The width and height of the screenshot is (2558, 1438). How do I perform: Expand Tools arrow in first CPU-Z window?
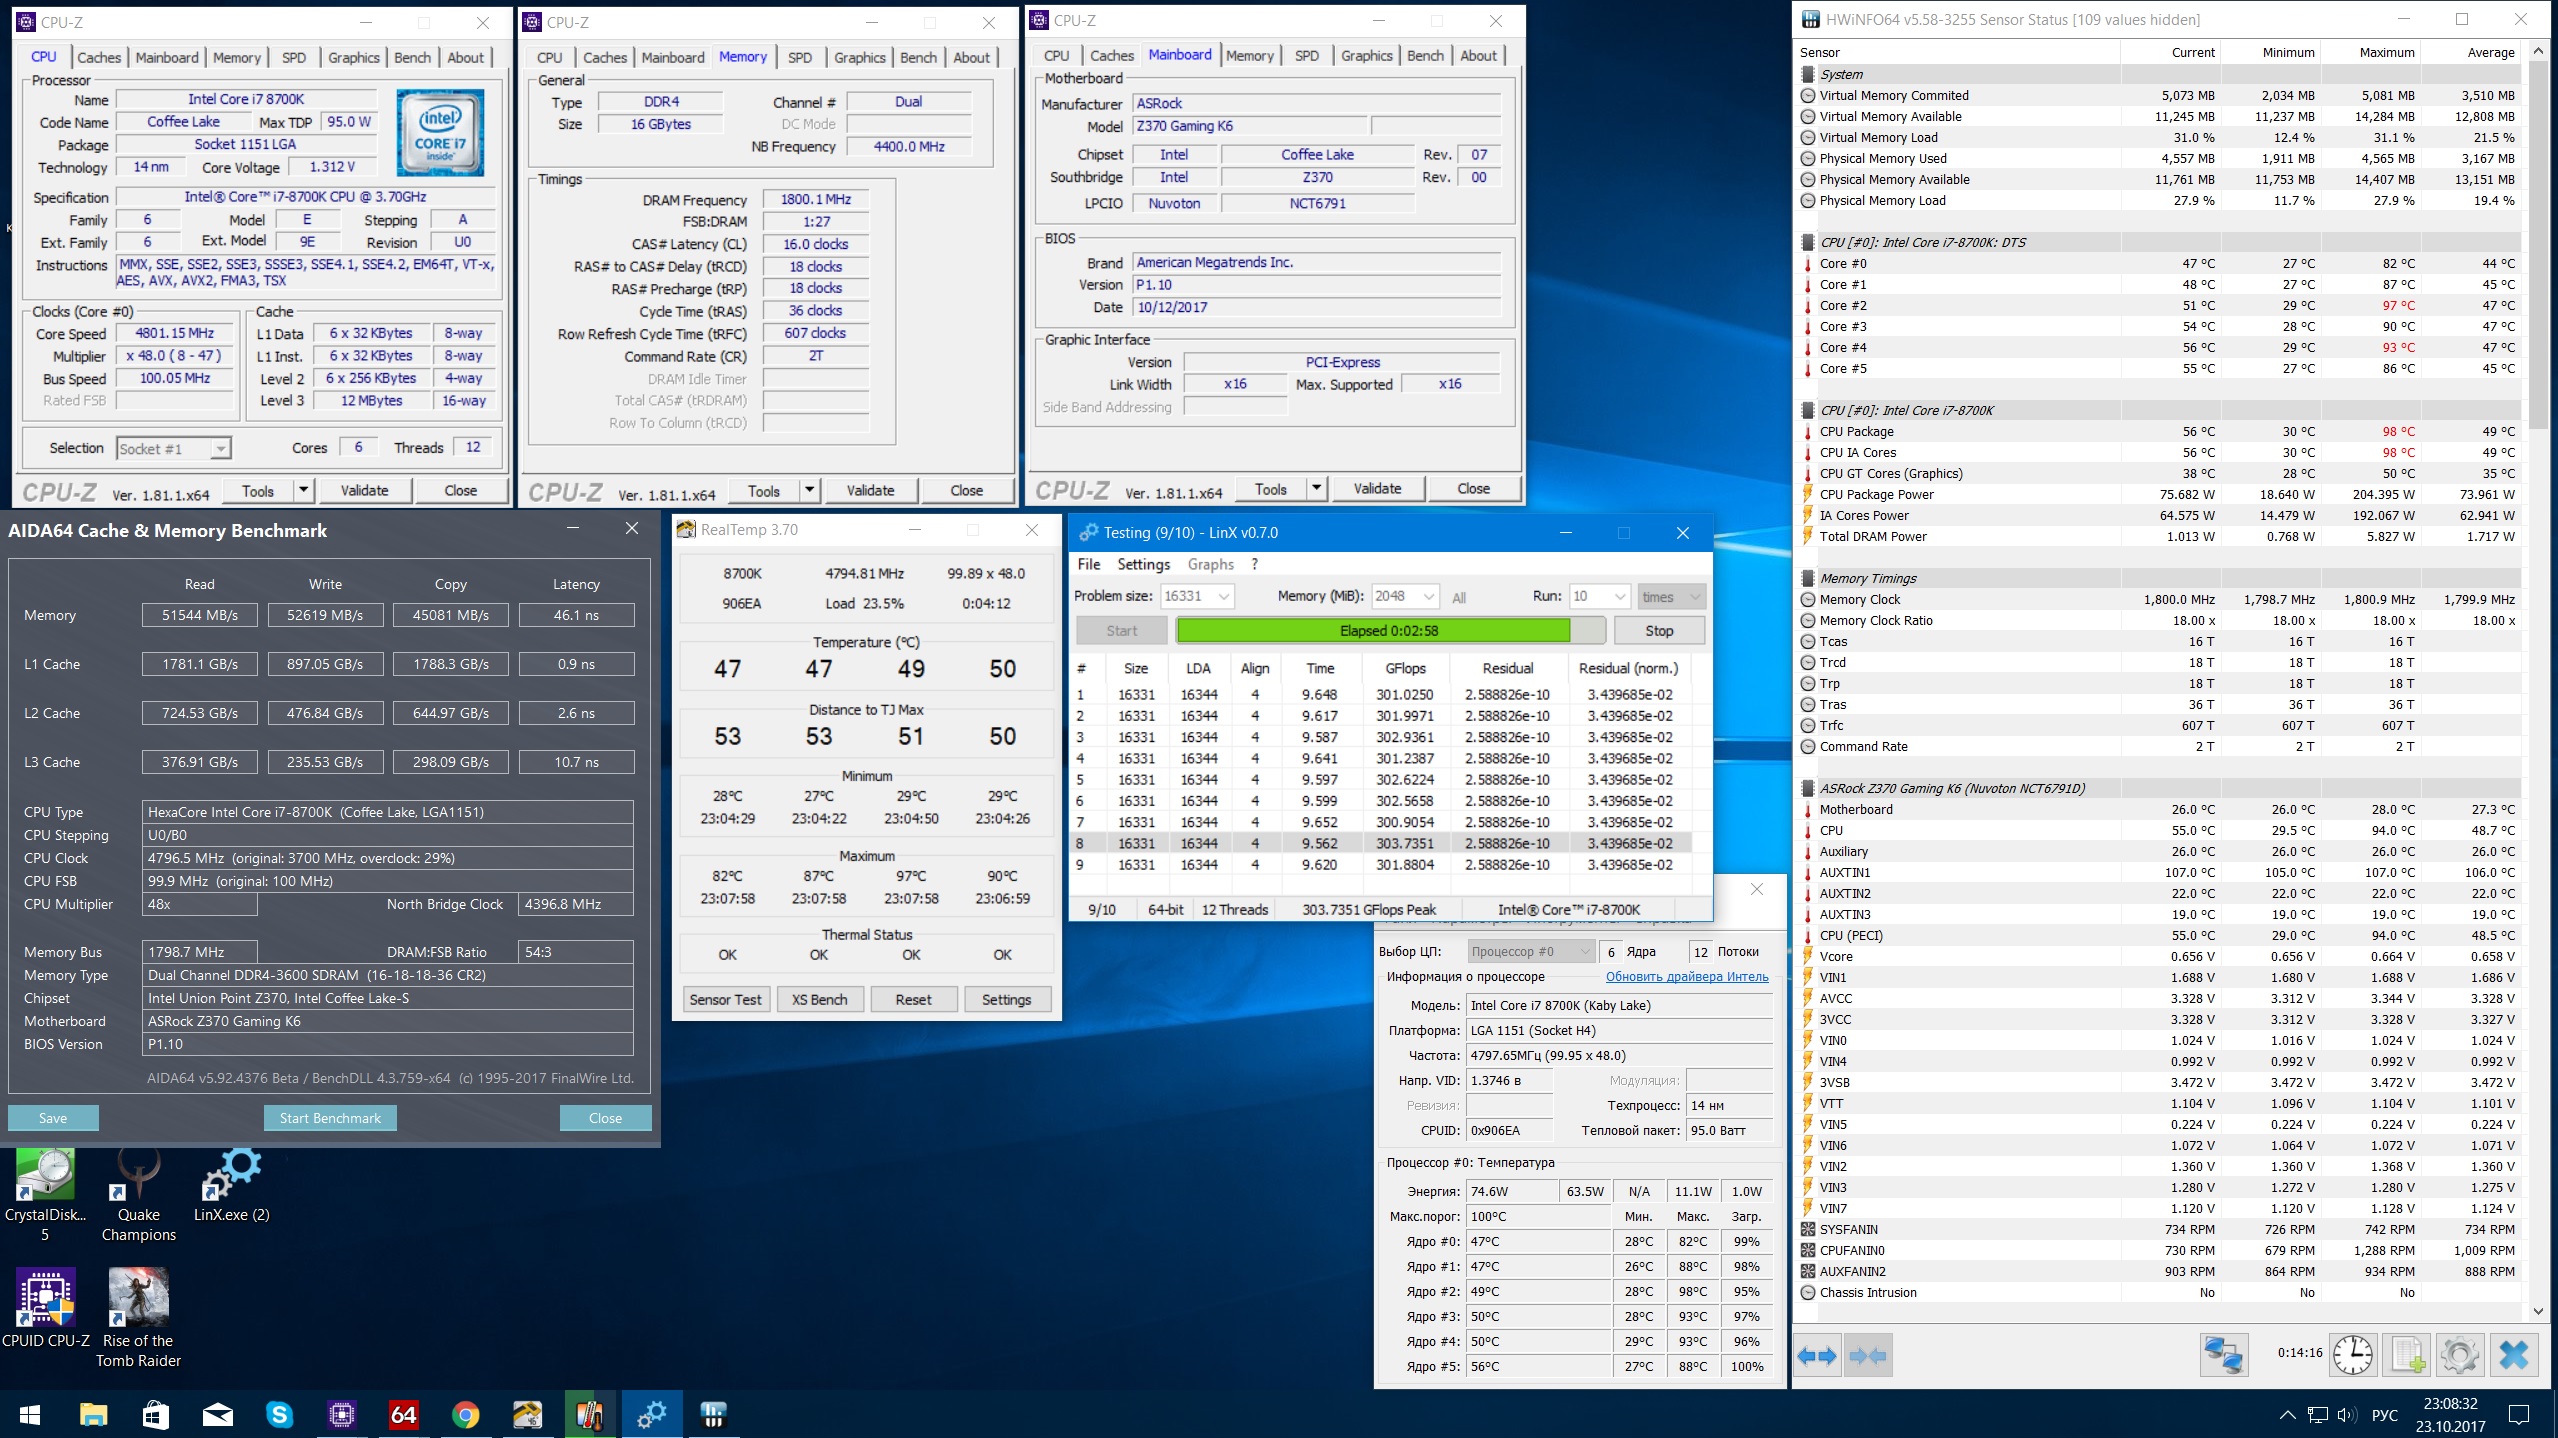coord(303,490)
